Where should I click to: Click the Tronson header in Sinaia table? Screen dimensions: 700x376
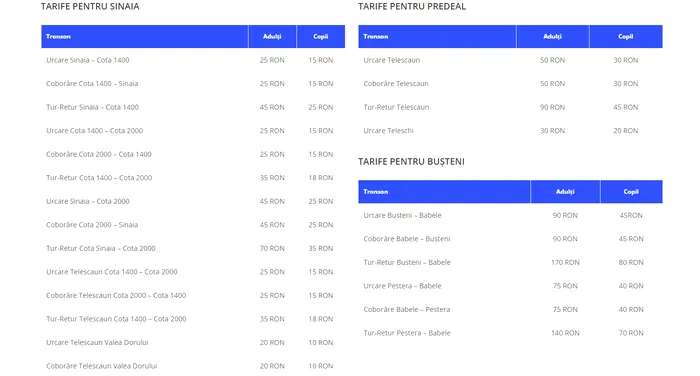tap(145, 37)
